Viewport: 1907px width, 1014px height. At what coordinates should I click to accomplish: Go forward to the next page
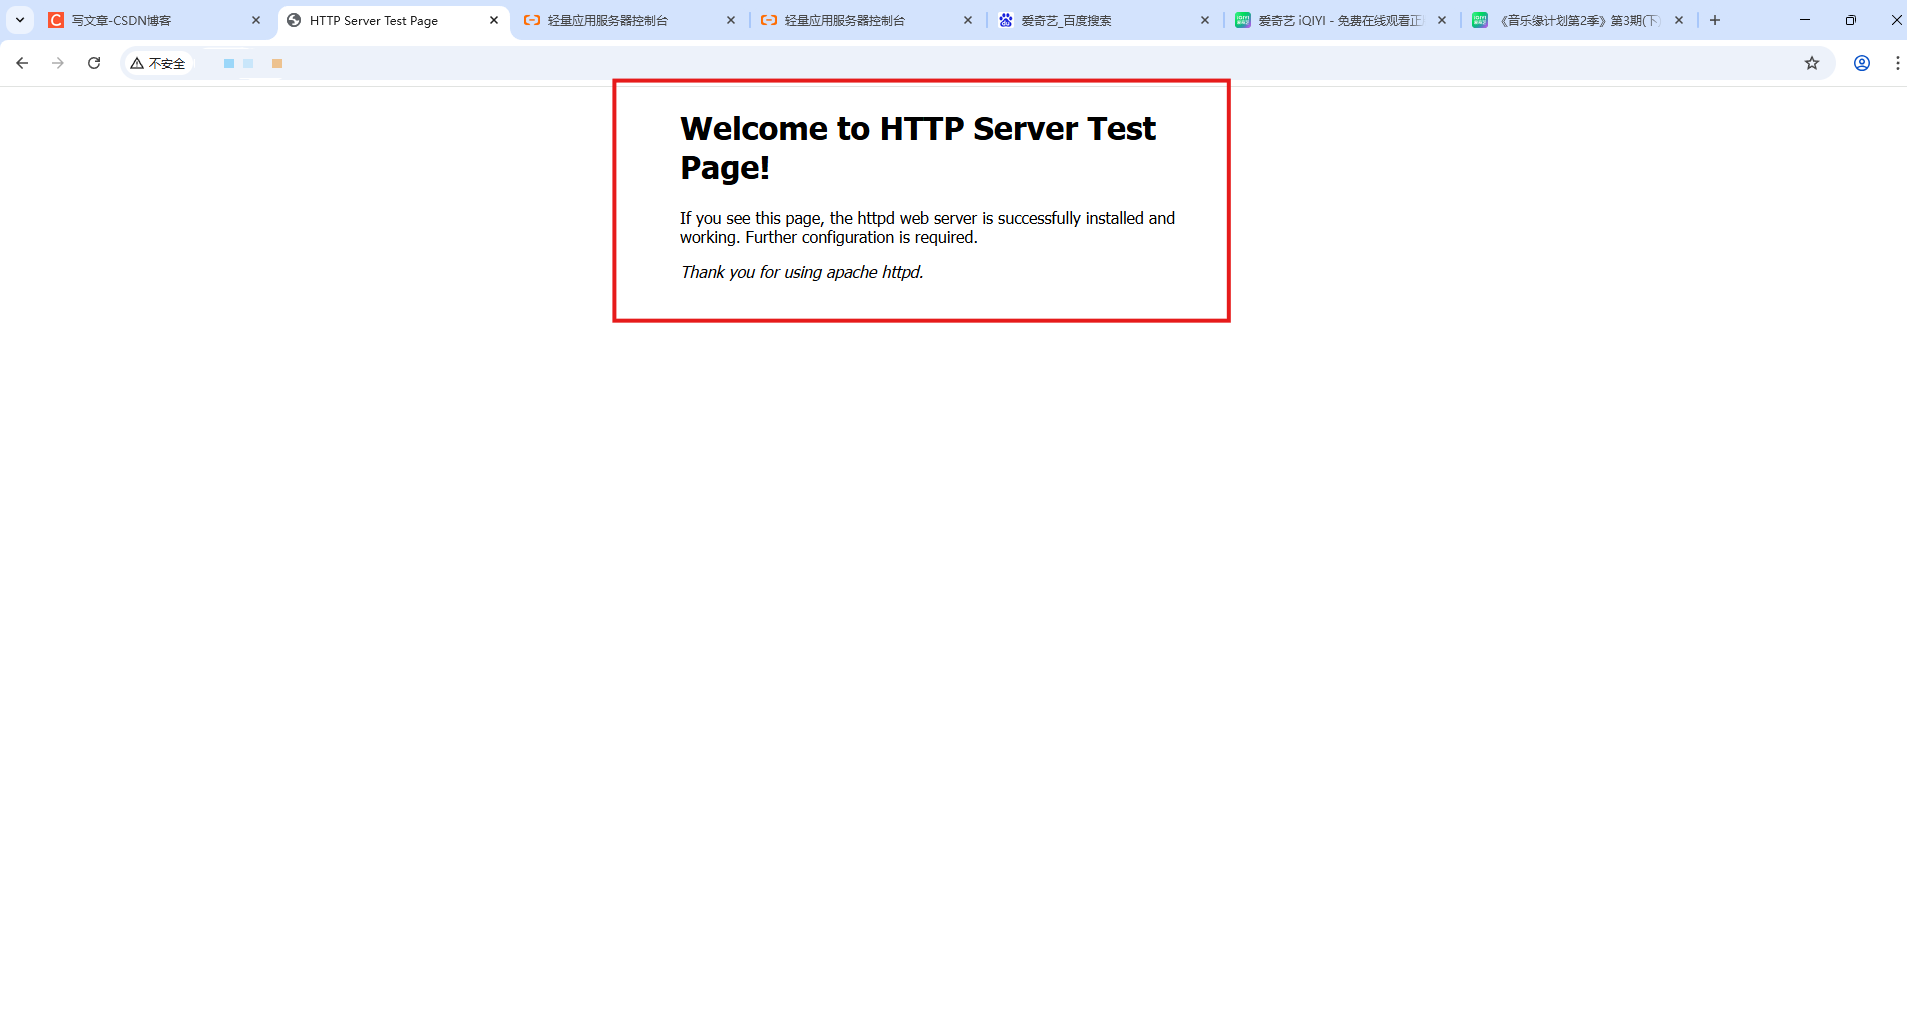(x=58, y=63)
